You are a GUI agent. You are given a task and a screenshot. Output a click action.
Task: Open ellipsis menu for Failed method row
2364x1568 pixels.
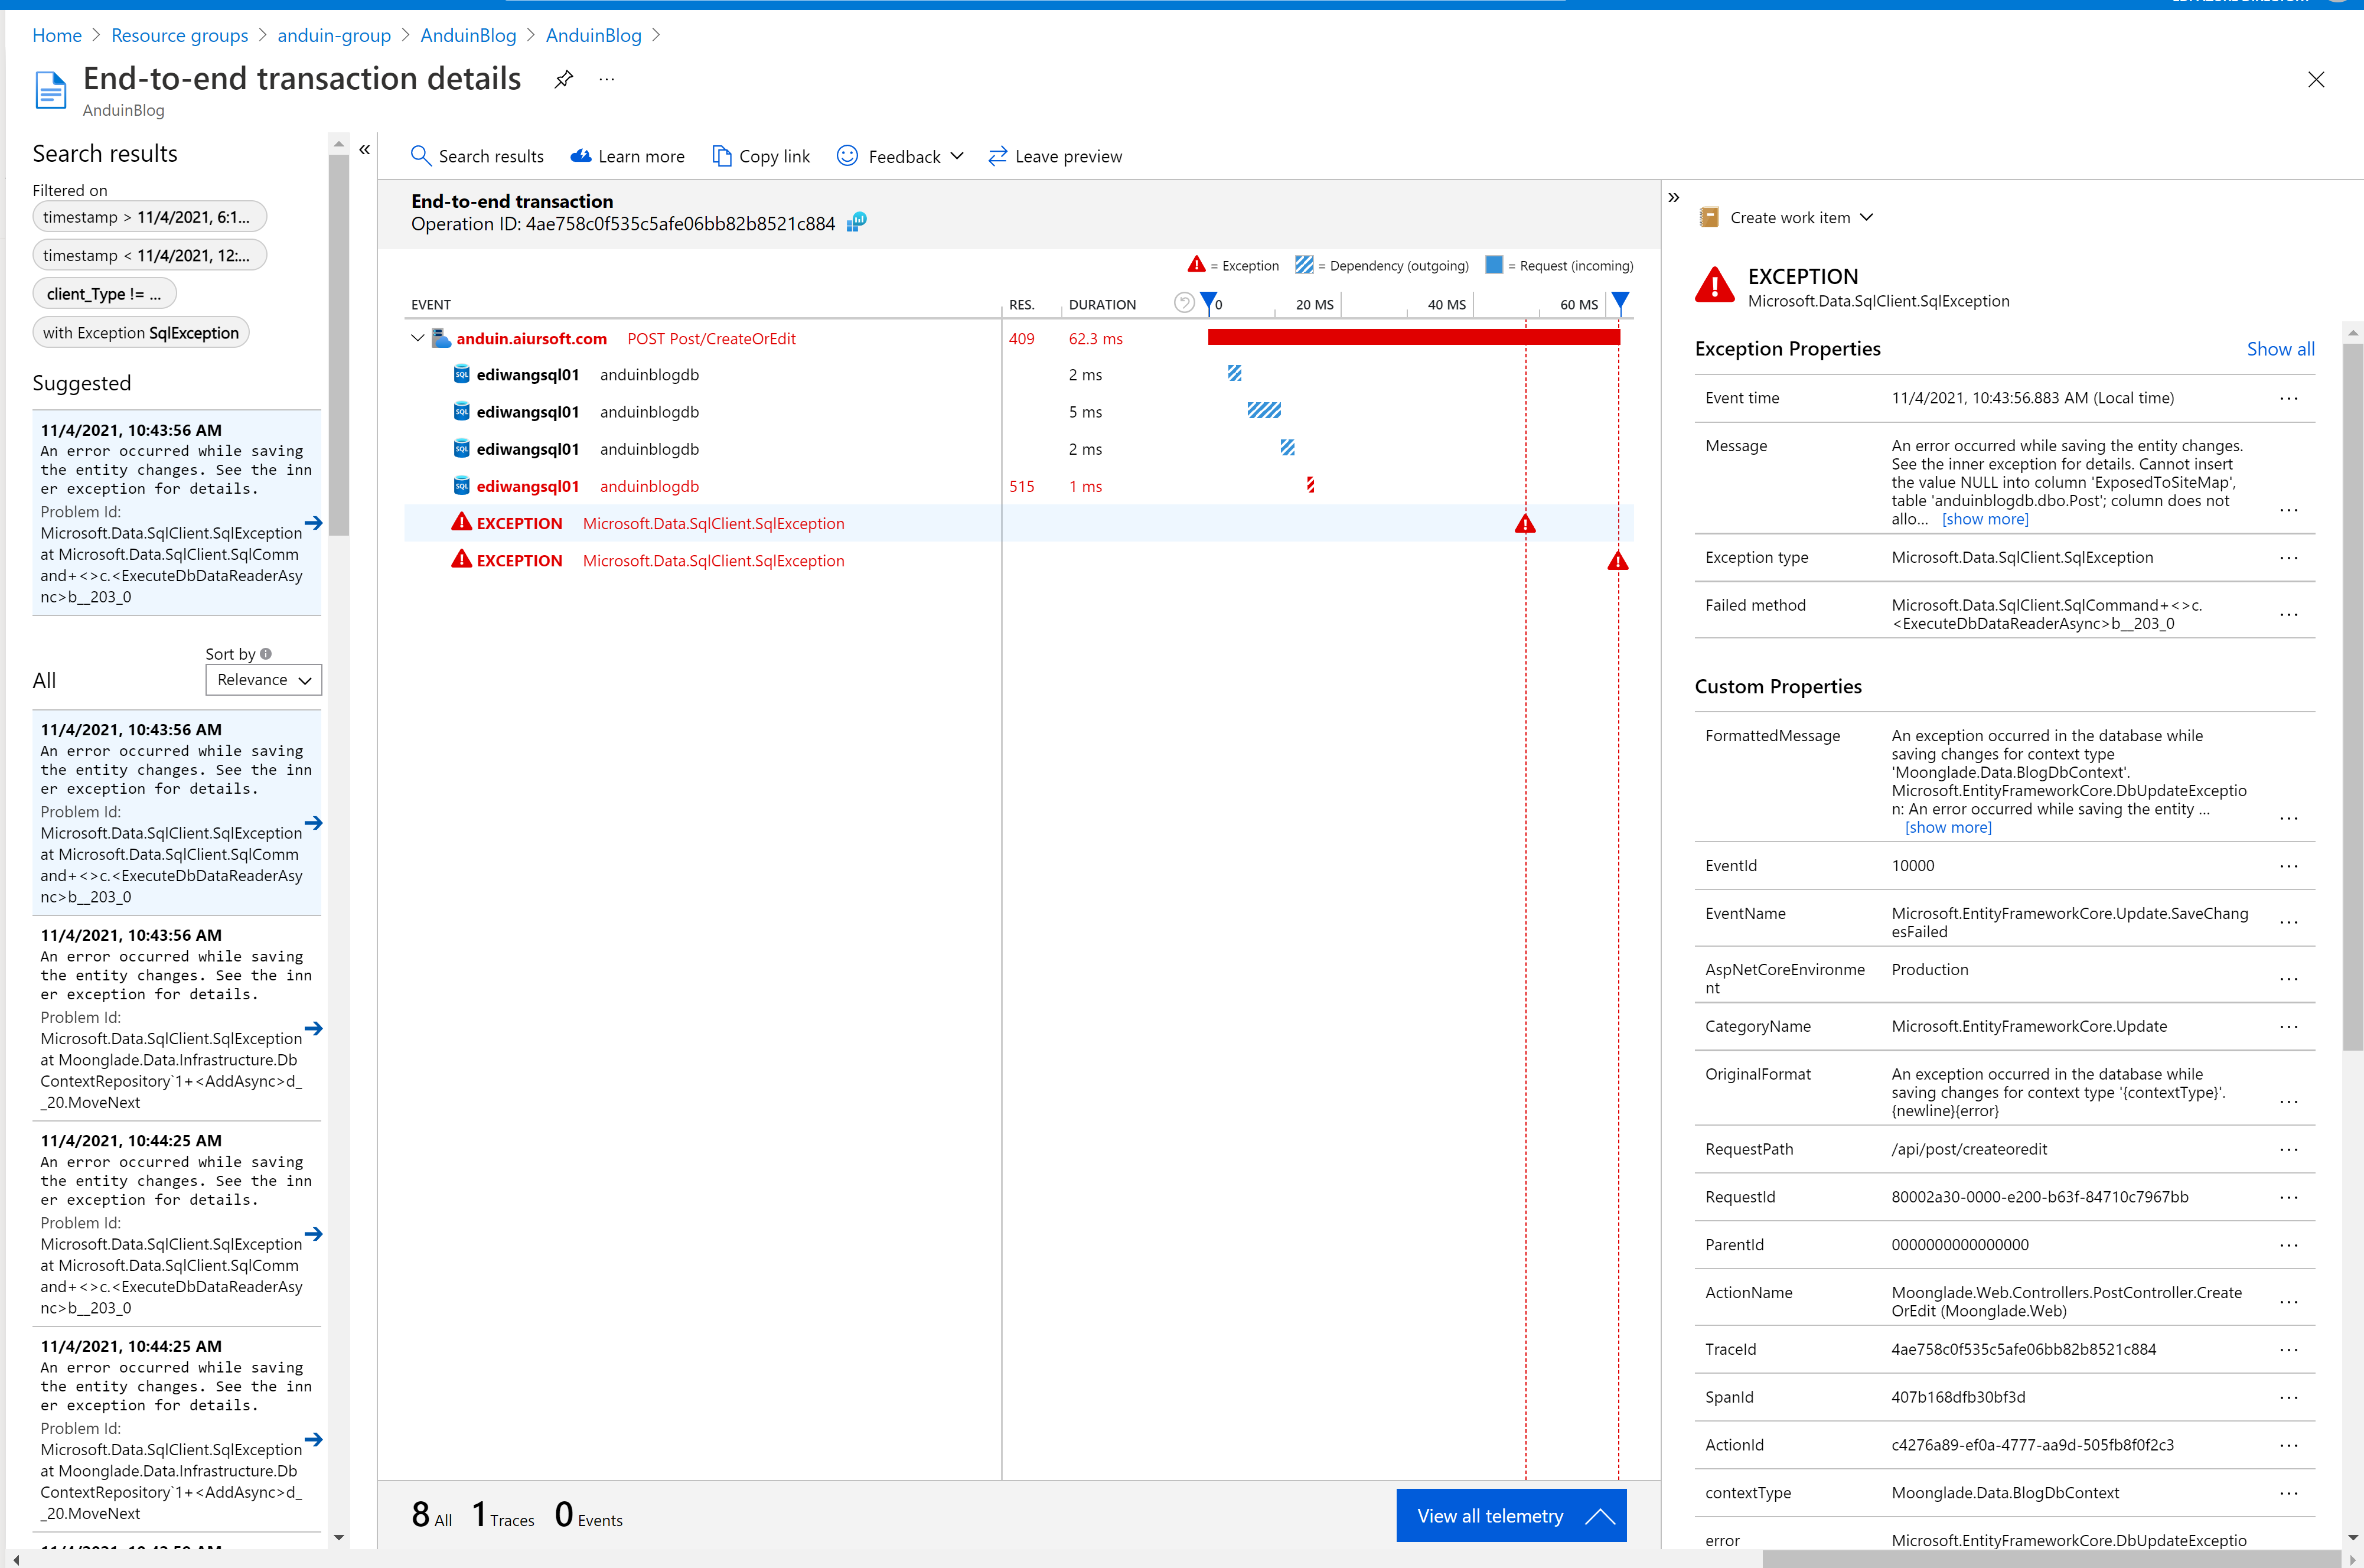click(x=2289, y=615)
